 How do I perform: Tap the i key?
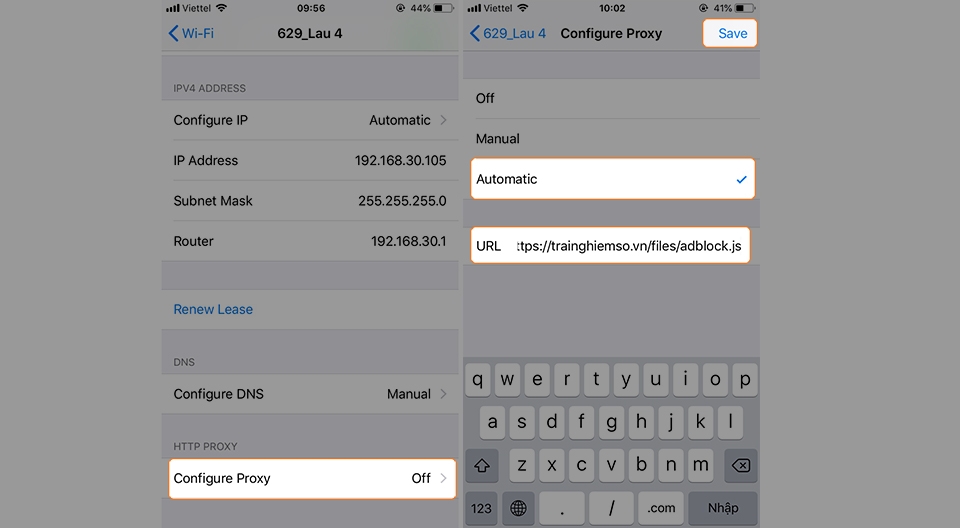click(685, 379)
